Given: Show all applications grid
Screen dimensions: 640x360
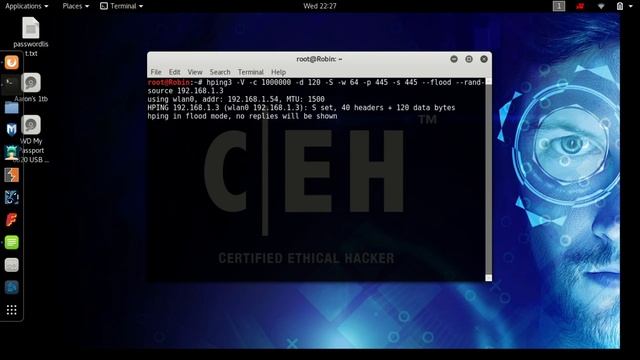Looking at the screenshot, I should tap(11, 310).
